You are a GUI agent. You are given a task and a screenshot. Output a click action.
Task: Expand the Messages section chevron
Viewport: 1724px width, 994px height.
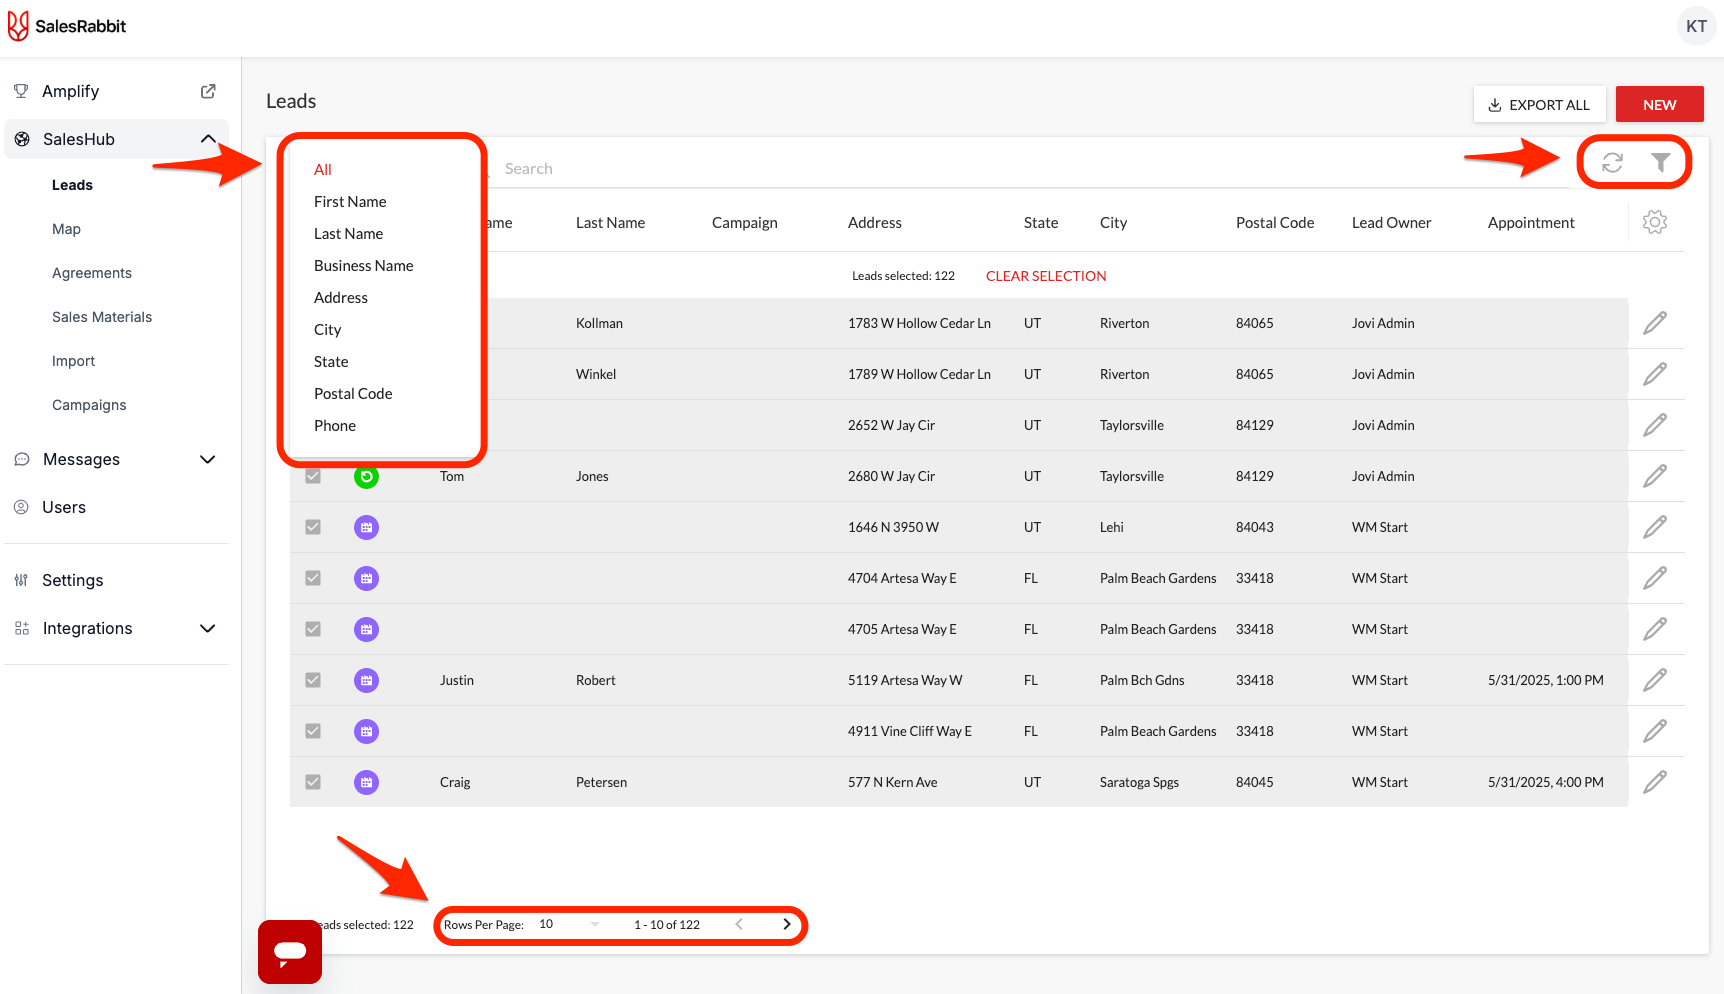(x=208, y=459)
